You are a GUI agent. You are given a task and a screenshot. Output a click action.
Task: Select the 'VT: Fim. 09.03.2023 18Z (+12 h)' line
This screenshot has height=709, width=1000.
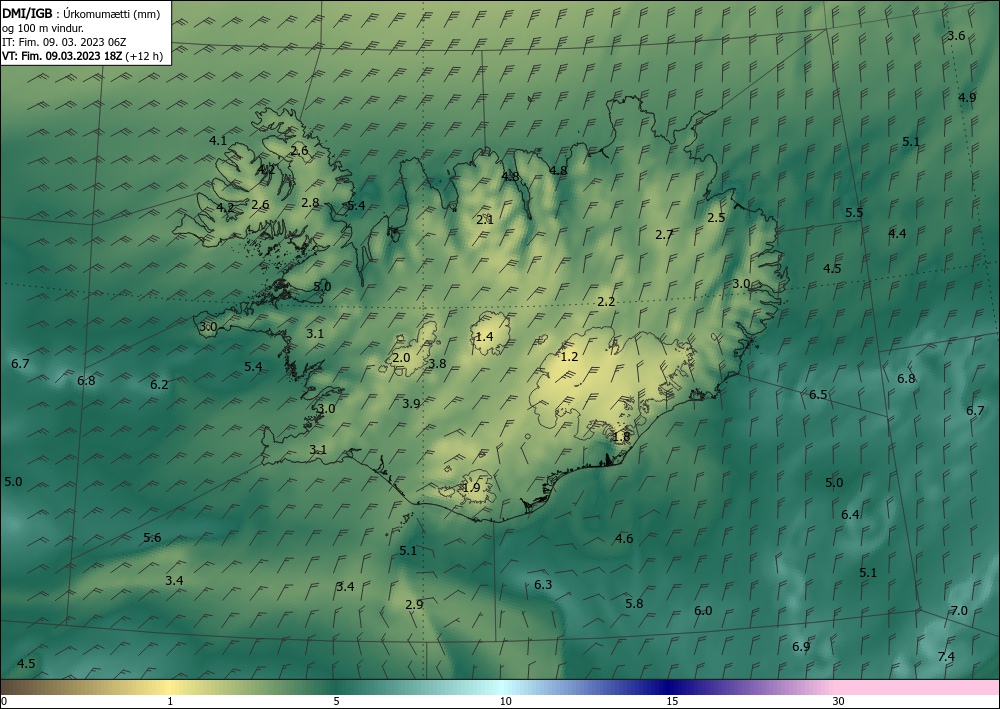pyautogui.click(x=82, y=56)
